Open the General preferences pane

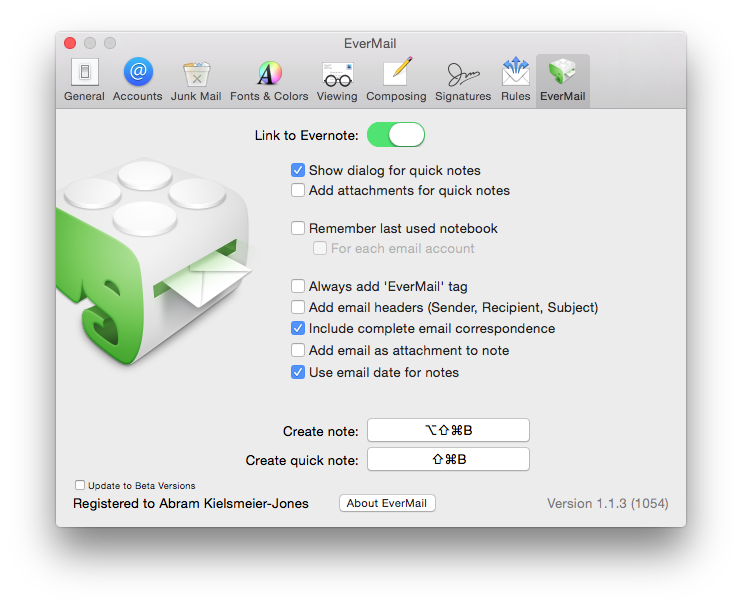(x=84, y=80)
